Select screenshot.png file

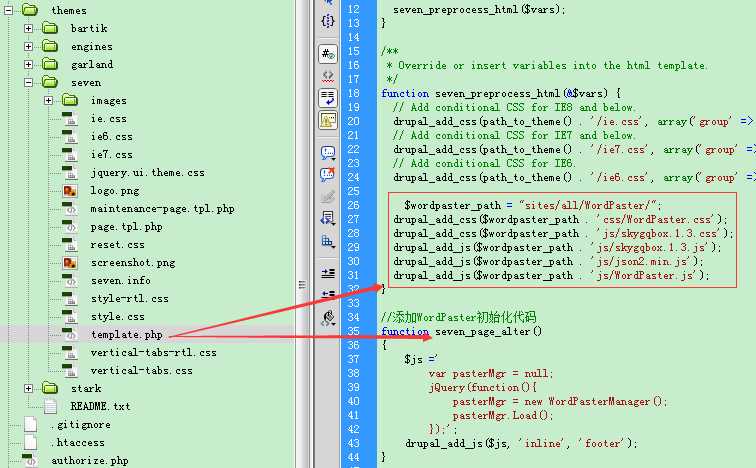point(133,263)
